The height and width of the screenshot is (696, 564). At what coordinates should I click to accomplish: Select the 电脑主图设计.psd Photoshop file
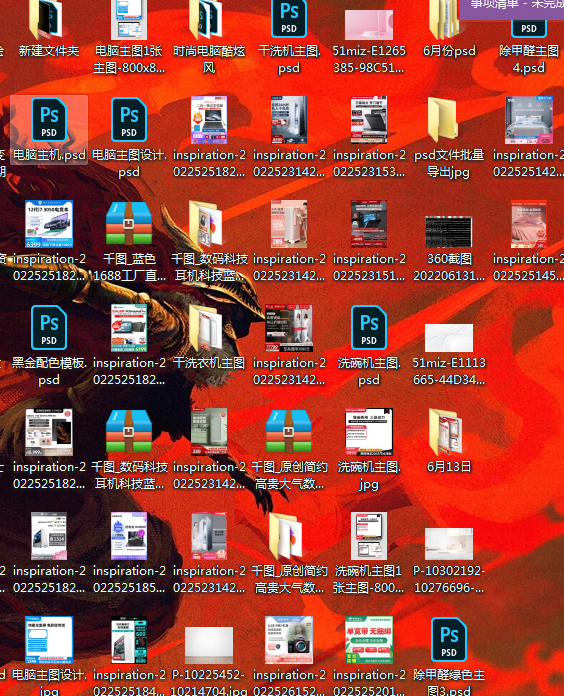pos(129,120)
